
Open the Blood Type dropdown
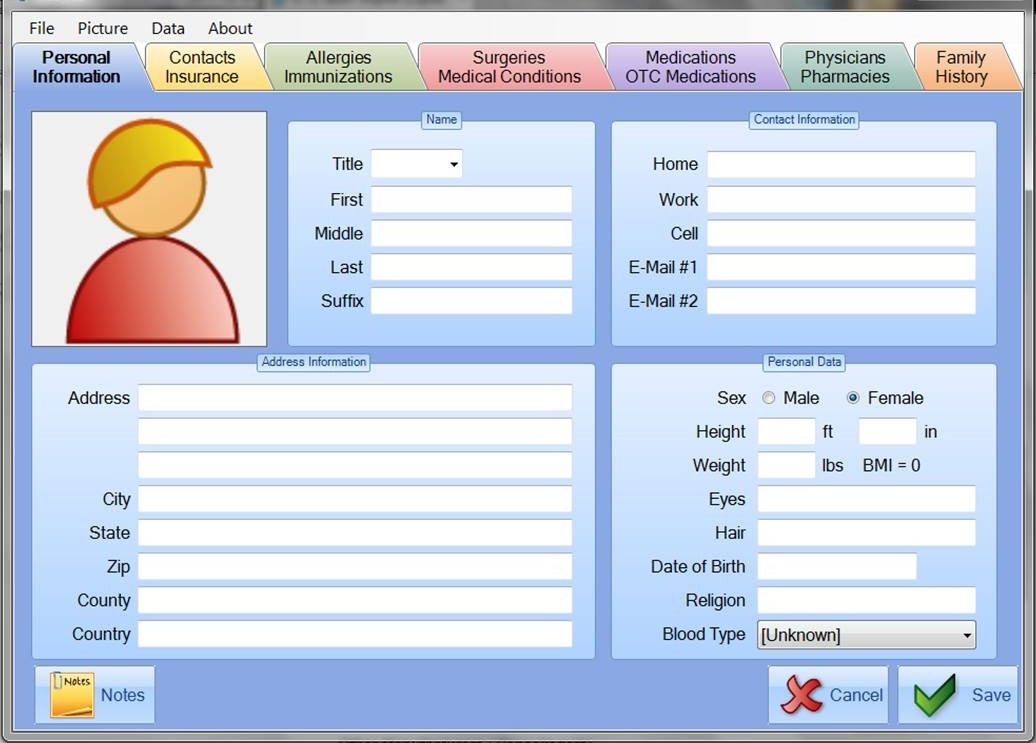(966, 634)
